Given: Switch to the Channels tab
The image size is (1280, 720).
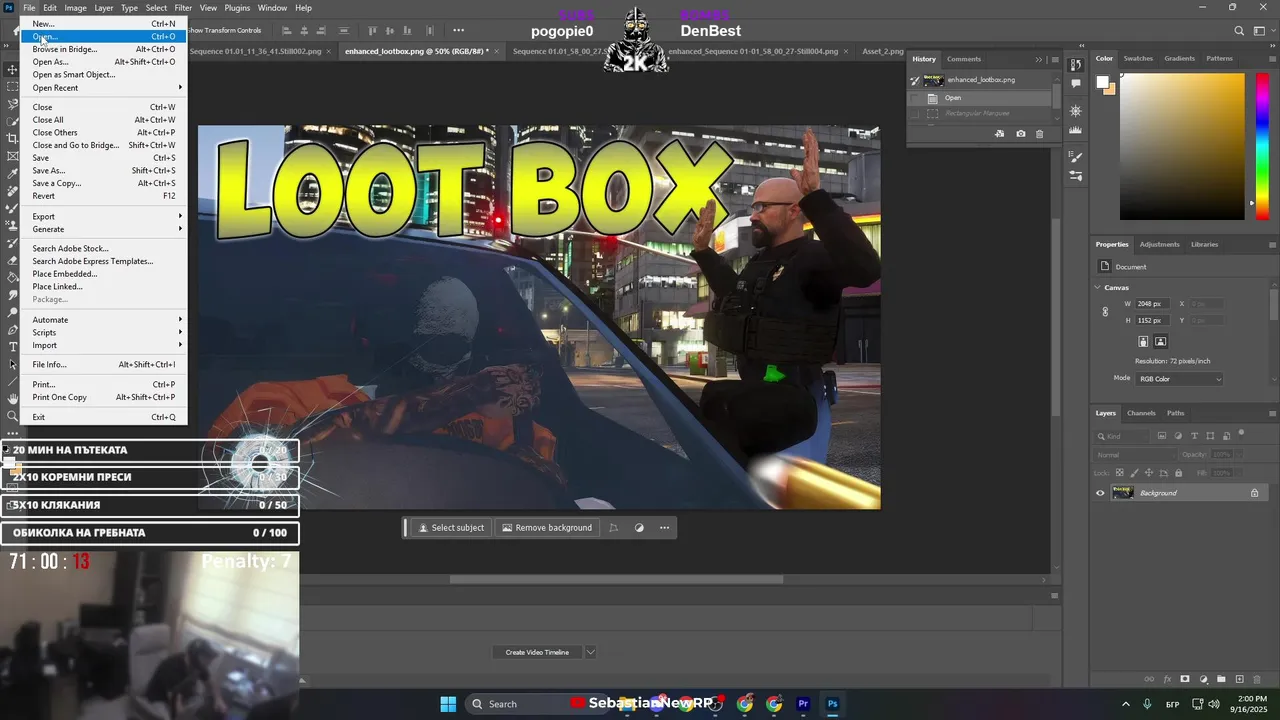Looking at the screenshot, I should 1141,413.
